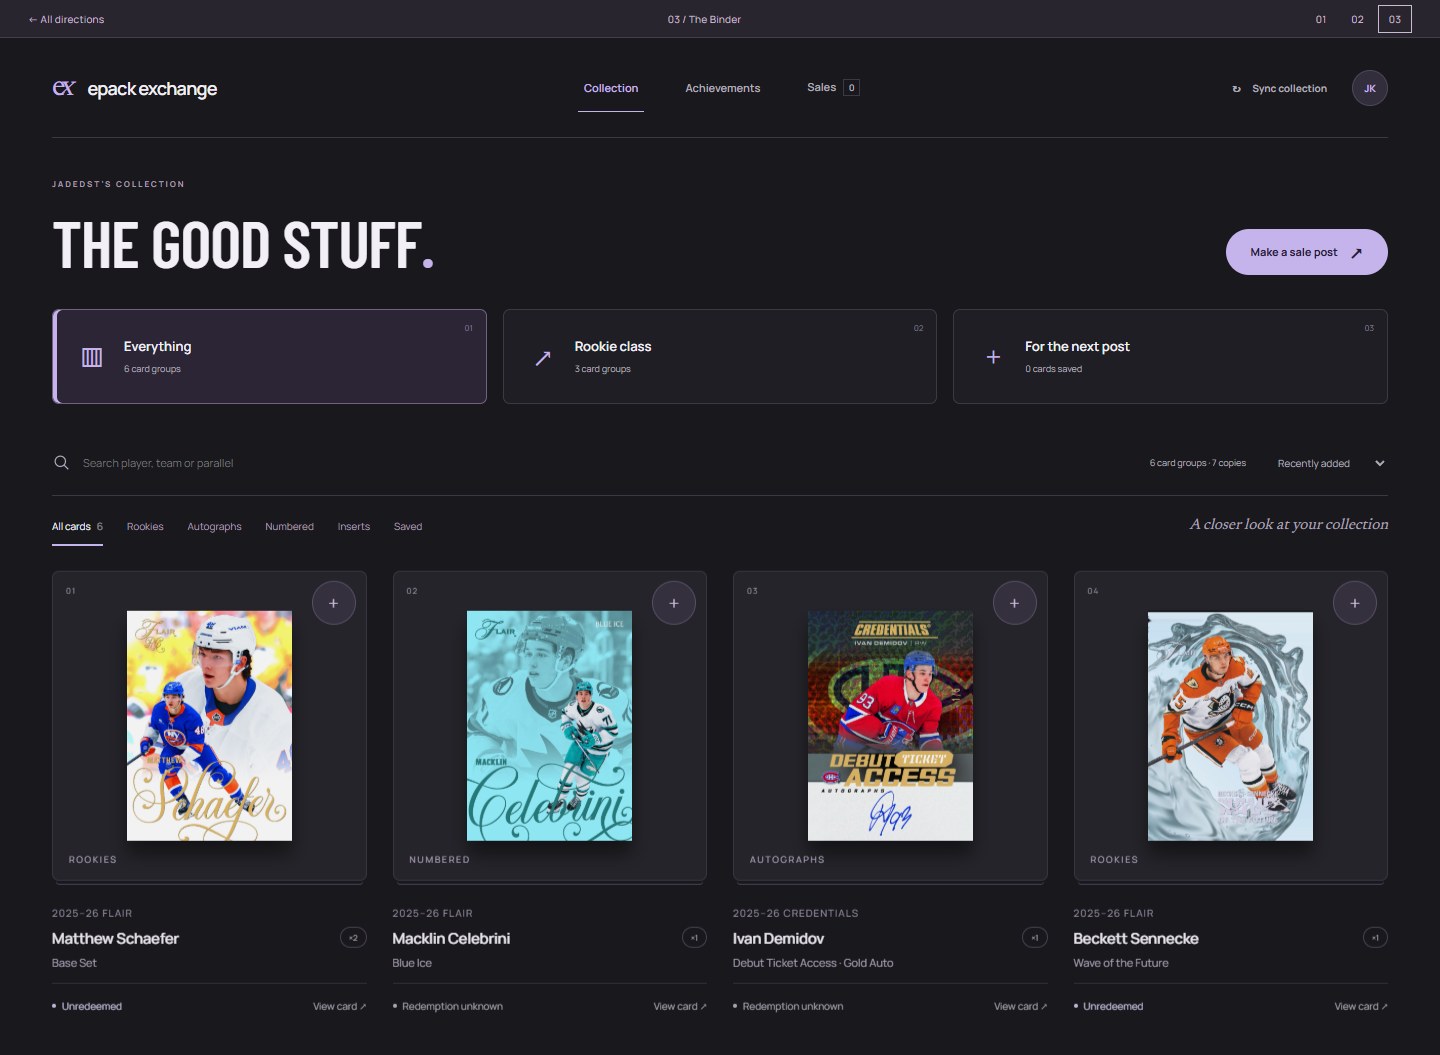
Task: Add Macklin Celebrini card with plus icon
Action: pyautogui.click(x=674, y=603)
